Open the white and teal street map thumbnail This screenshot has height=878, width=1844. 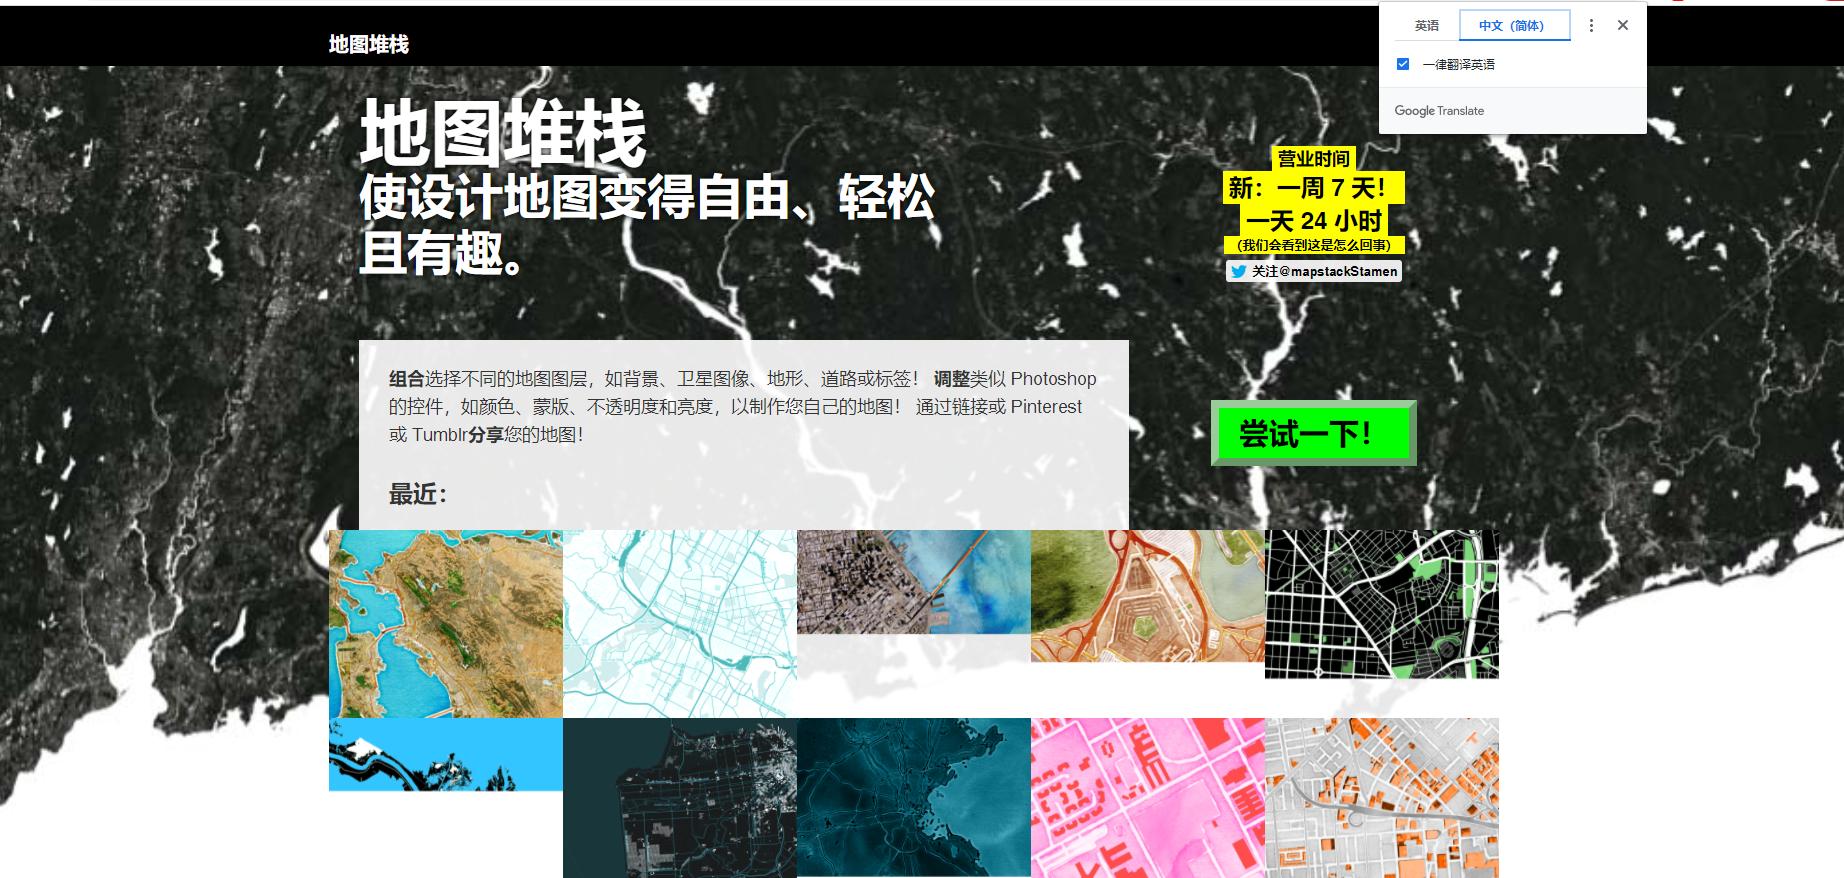coord(680,624)
